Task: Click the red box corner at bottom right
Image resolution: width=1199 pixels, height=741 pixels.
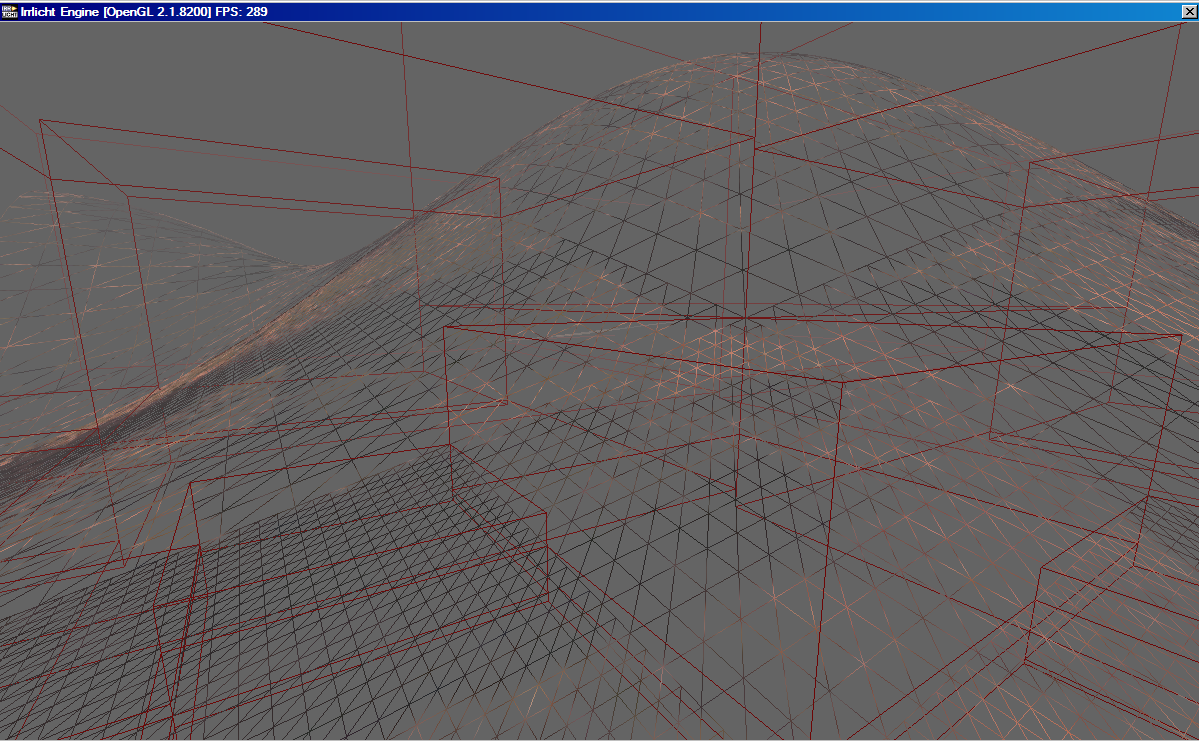Action: coord(1042,569)
